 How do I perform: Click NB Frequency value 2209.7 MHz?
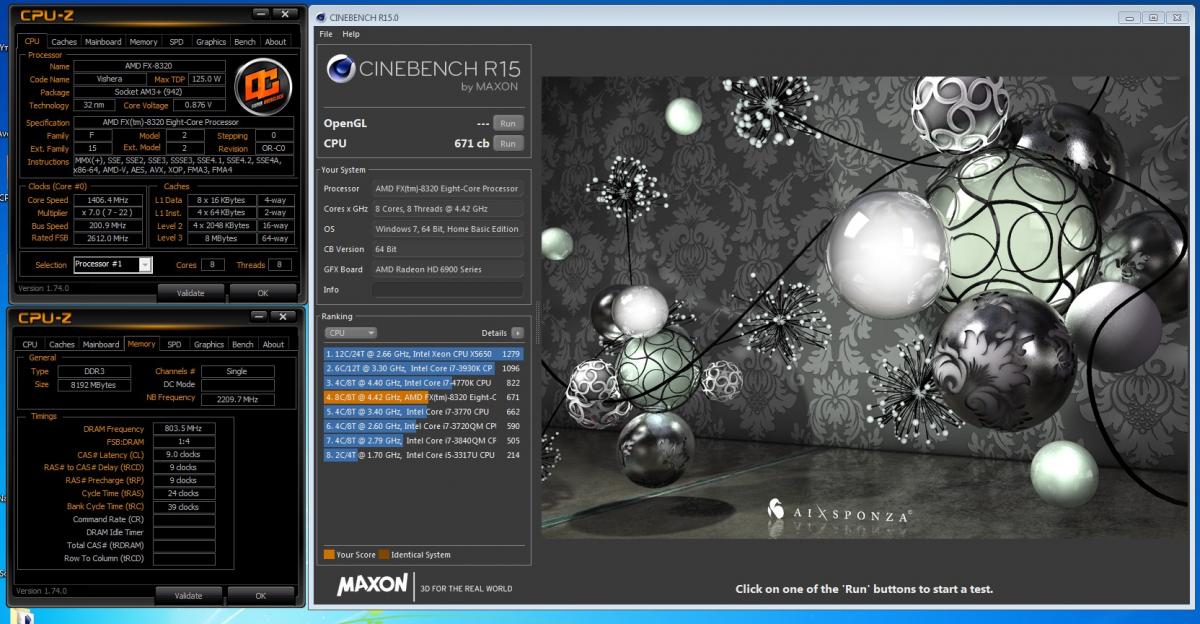[x=237, y=399]
